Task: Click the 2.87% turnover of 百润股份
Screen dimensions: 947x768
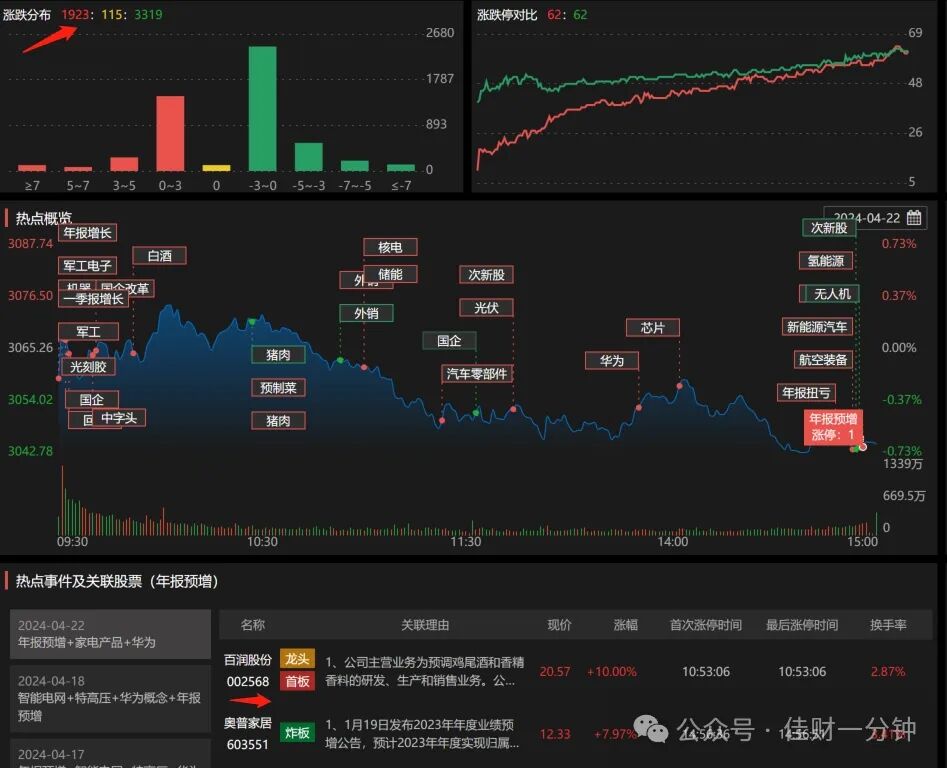Action: coord(888,671)
